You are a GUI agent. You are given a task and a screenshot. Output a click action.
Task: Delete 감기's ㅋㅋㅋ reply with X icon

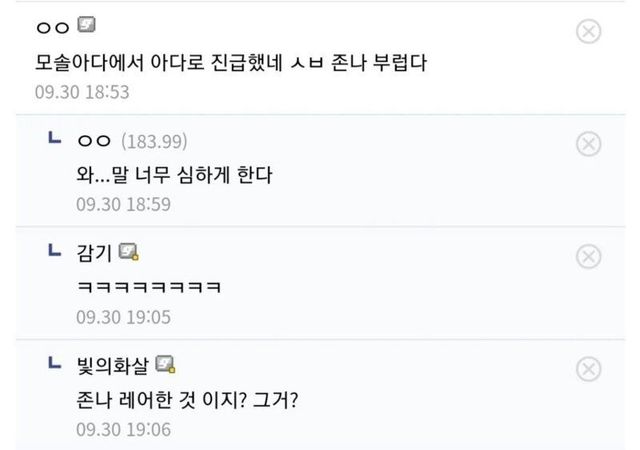point(589,257)
